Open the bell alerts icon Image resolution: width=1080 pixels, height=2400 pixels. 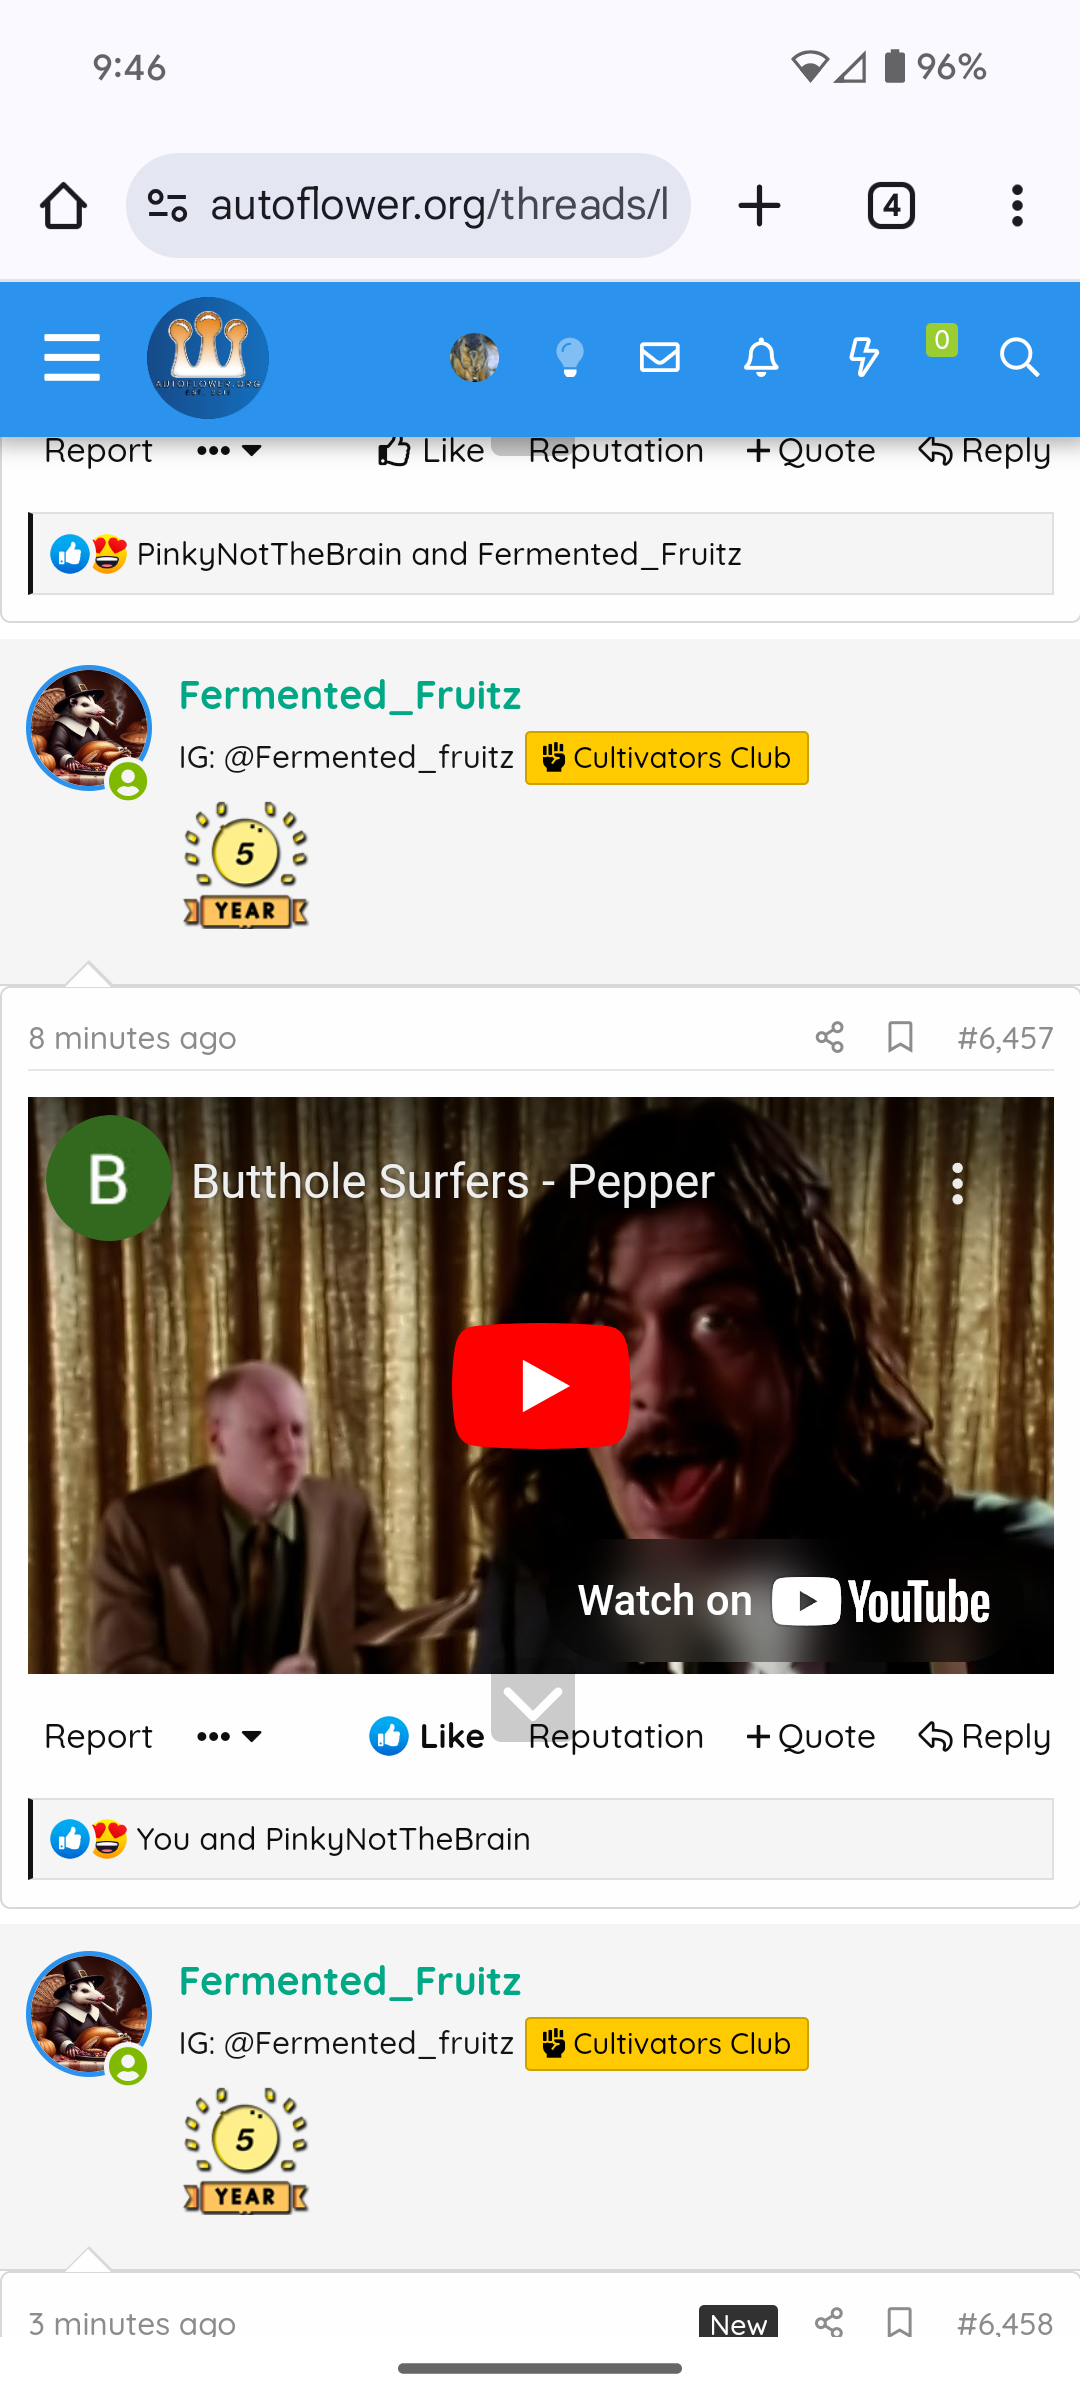coord(761,357)
